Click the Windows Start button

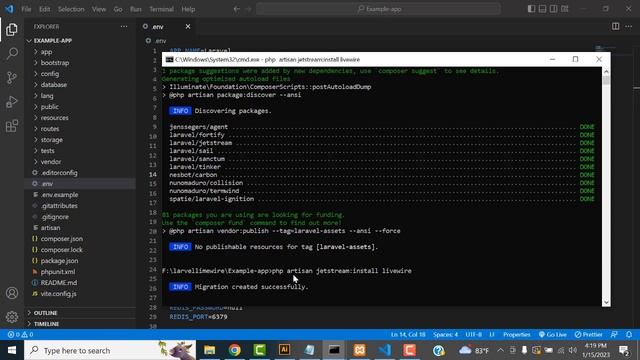[12, 350]
